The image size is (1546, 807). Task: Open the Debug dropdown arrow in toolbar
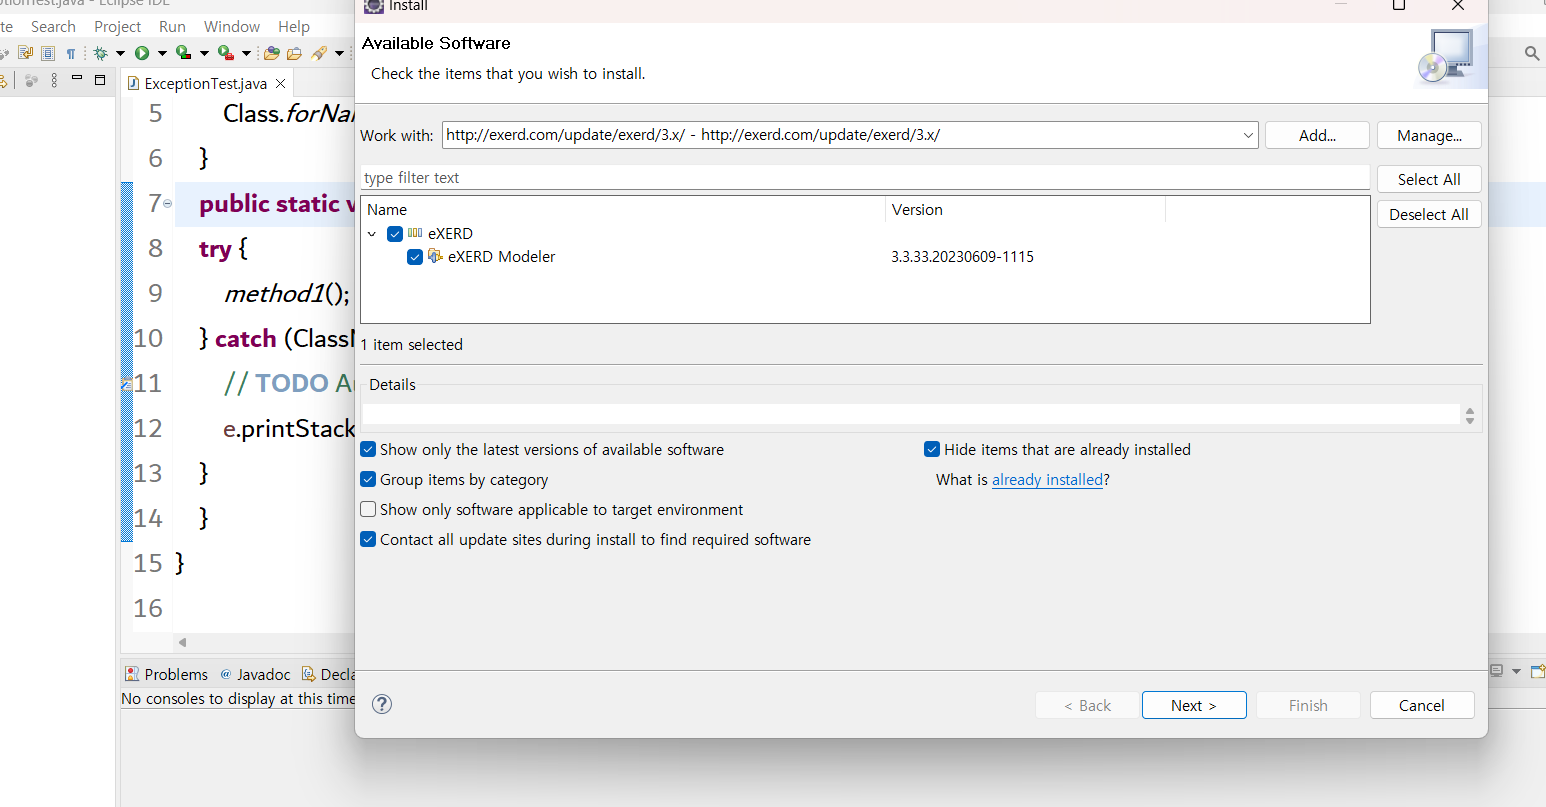click(x=120, y=53)
